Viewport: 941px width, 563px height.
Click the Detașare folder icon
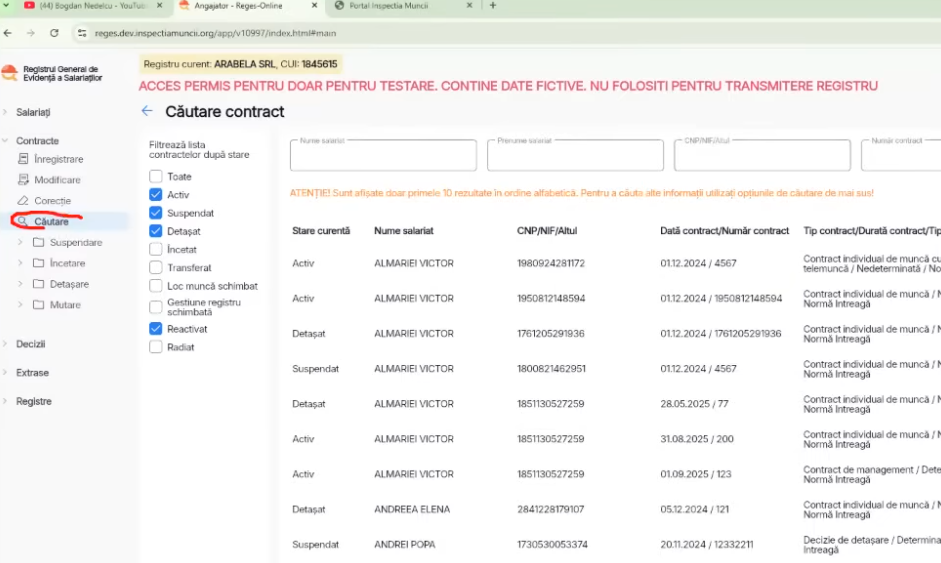pos(38,285)
